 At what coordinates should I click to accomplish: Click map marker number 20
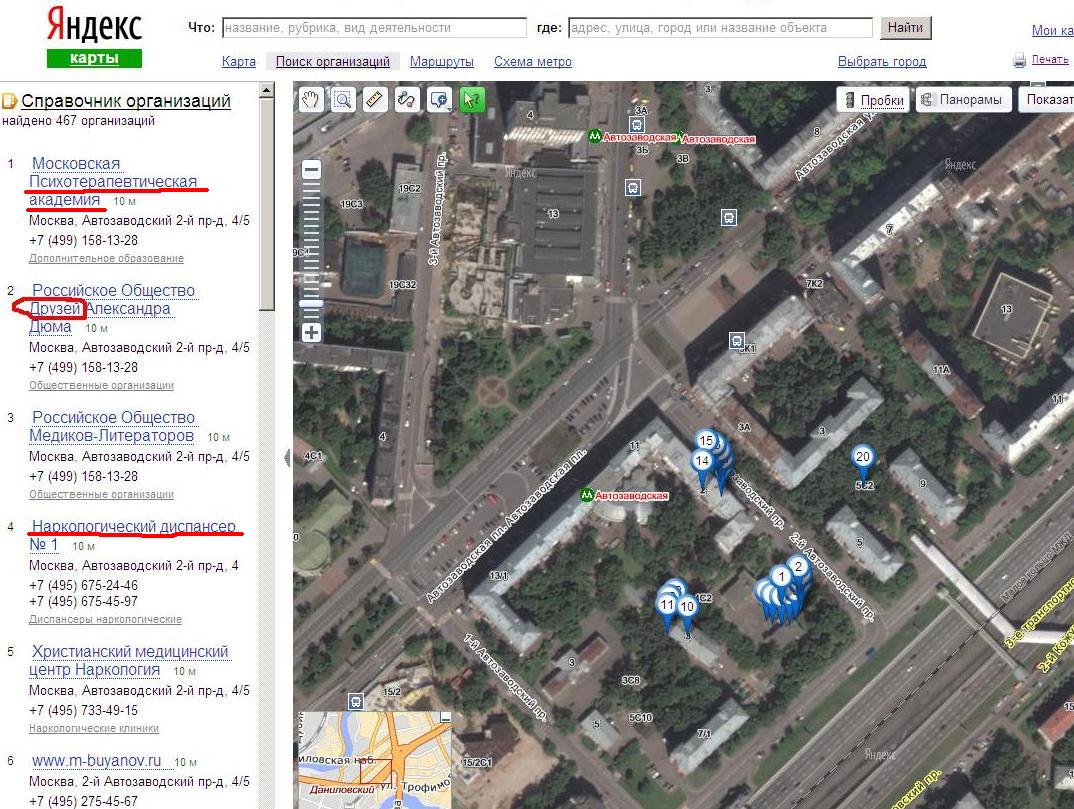pyautogui.click(x=862, y=457)
